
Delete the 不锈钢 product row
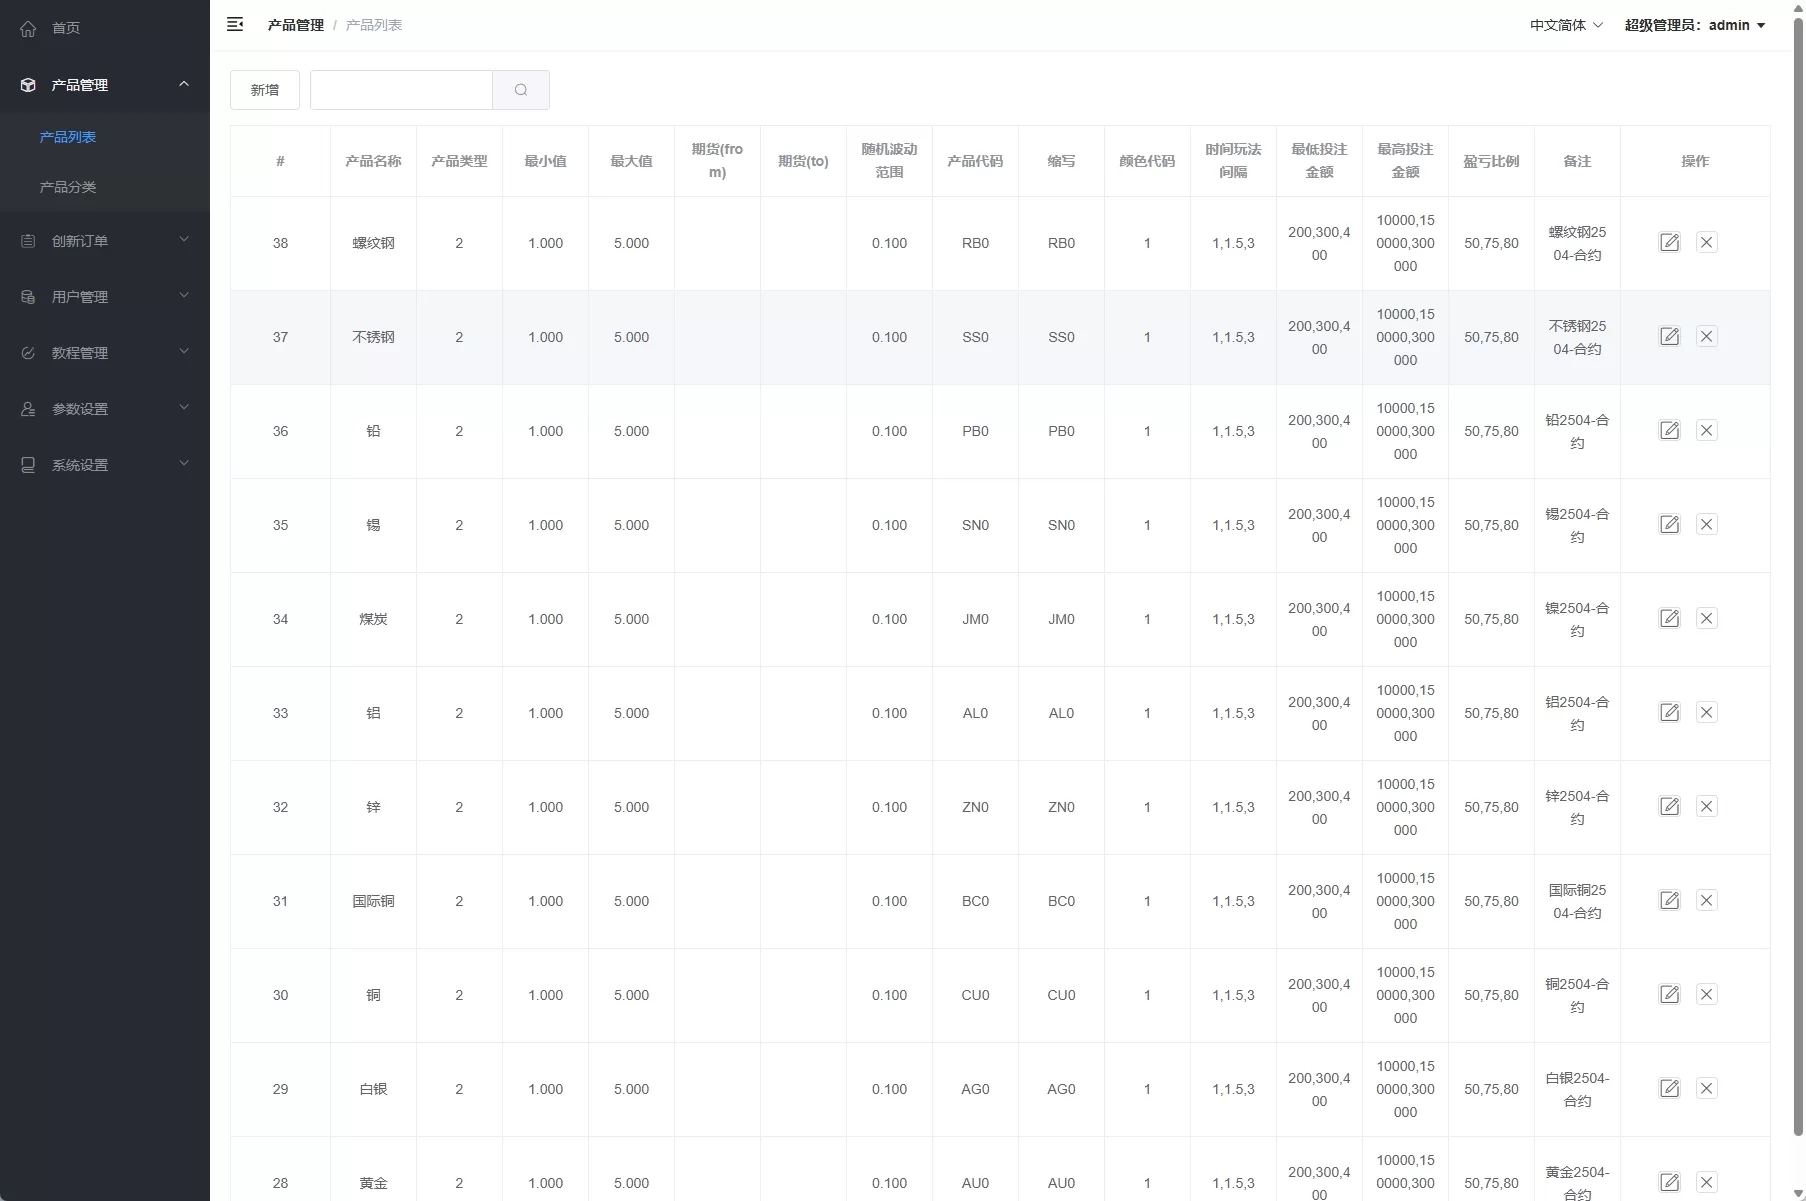point(1706,337)
